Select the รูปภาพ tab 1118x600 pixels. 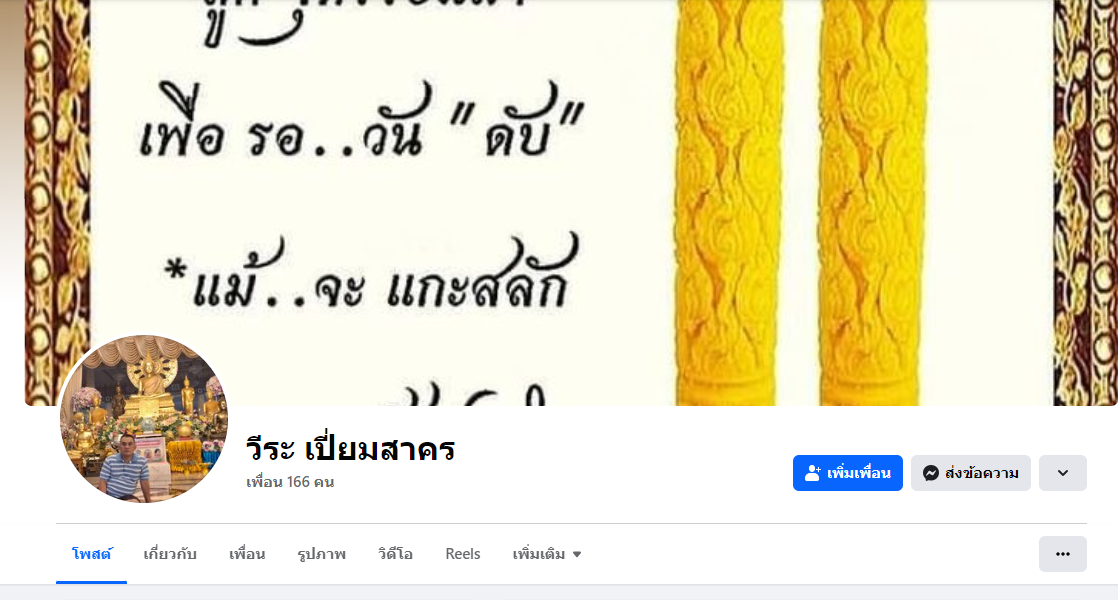pos(322,554)
